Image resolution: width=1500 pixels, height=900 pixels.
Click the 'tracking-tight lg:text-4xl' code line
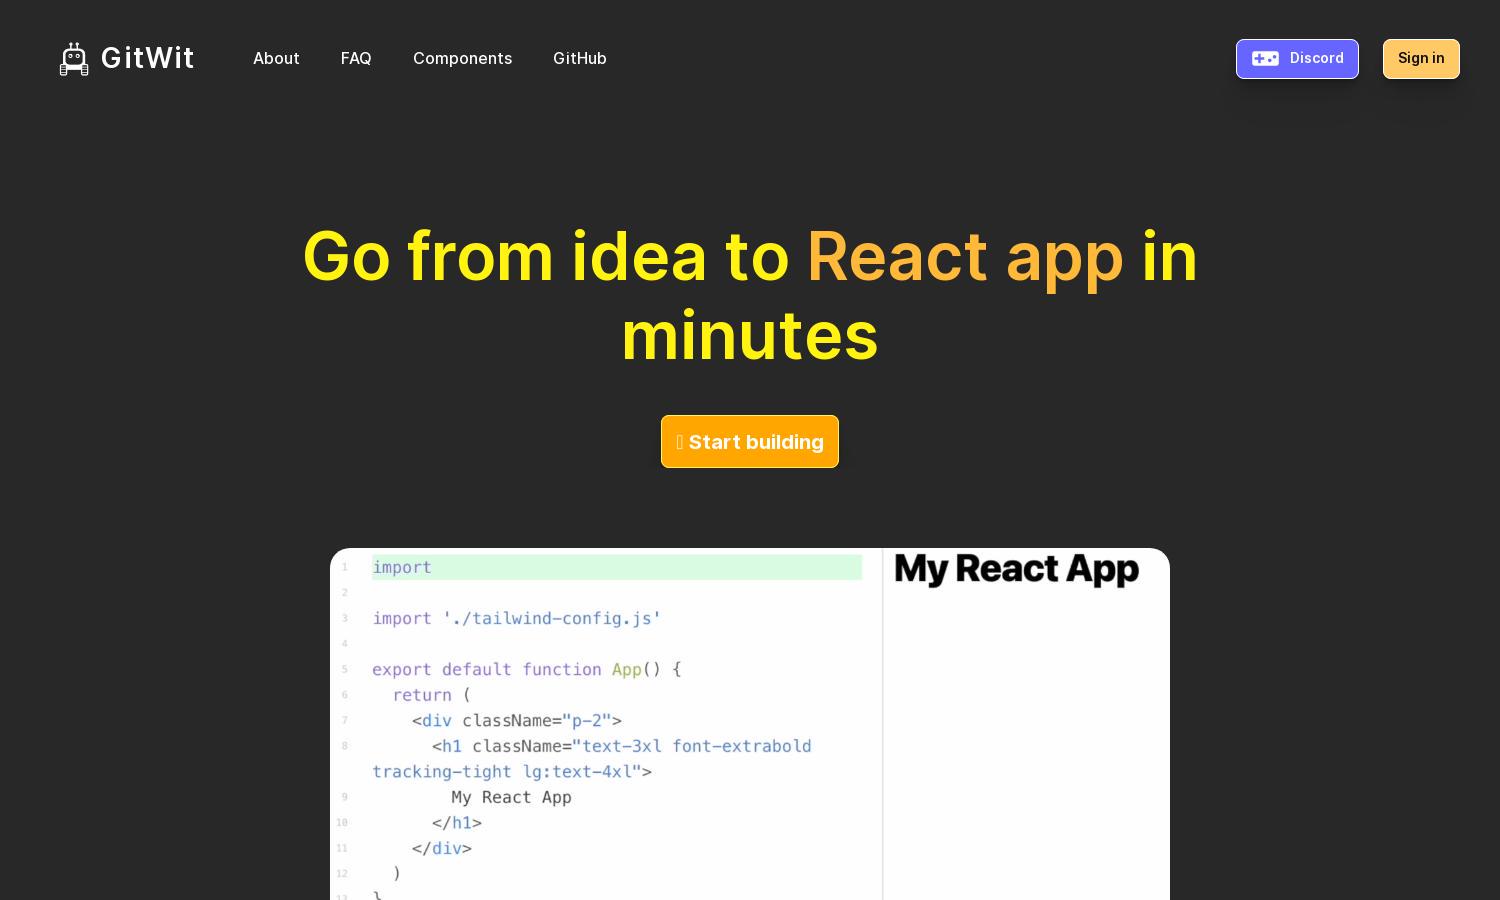pyautogui.click(x=512, y=771)
